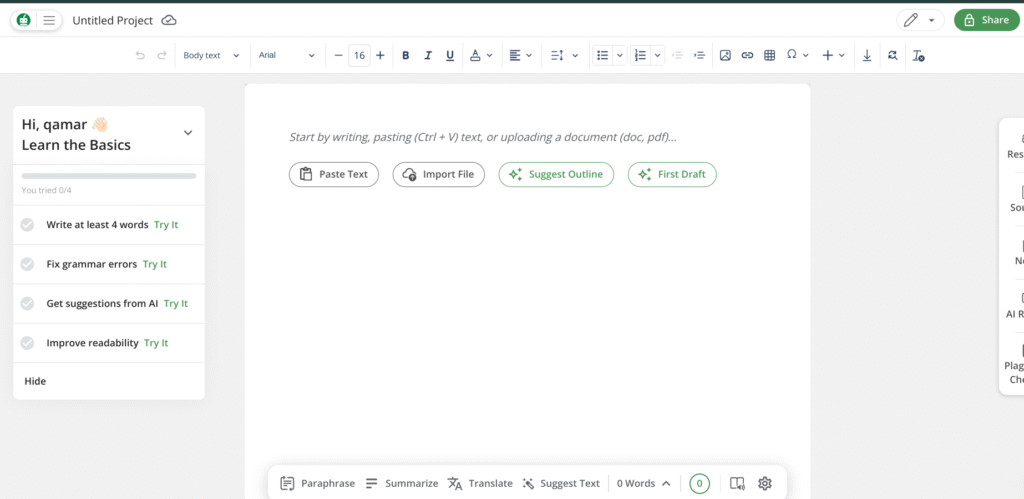Click the insert link icon
Image resolution: width=1024 pixels, height=499 pixels.
pyautogui.click(x=747, y=56)
